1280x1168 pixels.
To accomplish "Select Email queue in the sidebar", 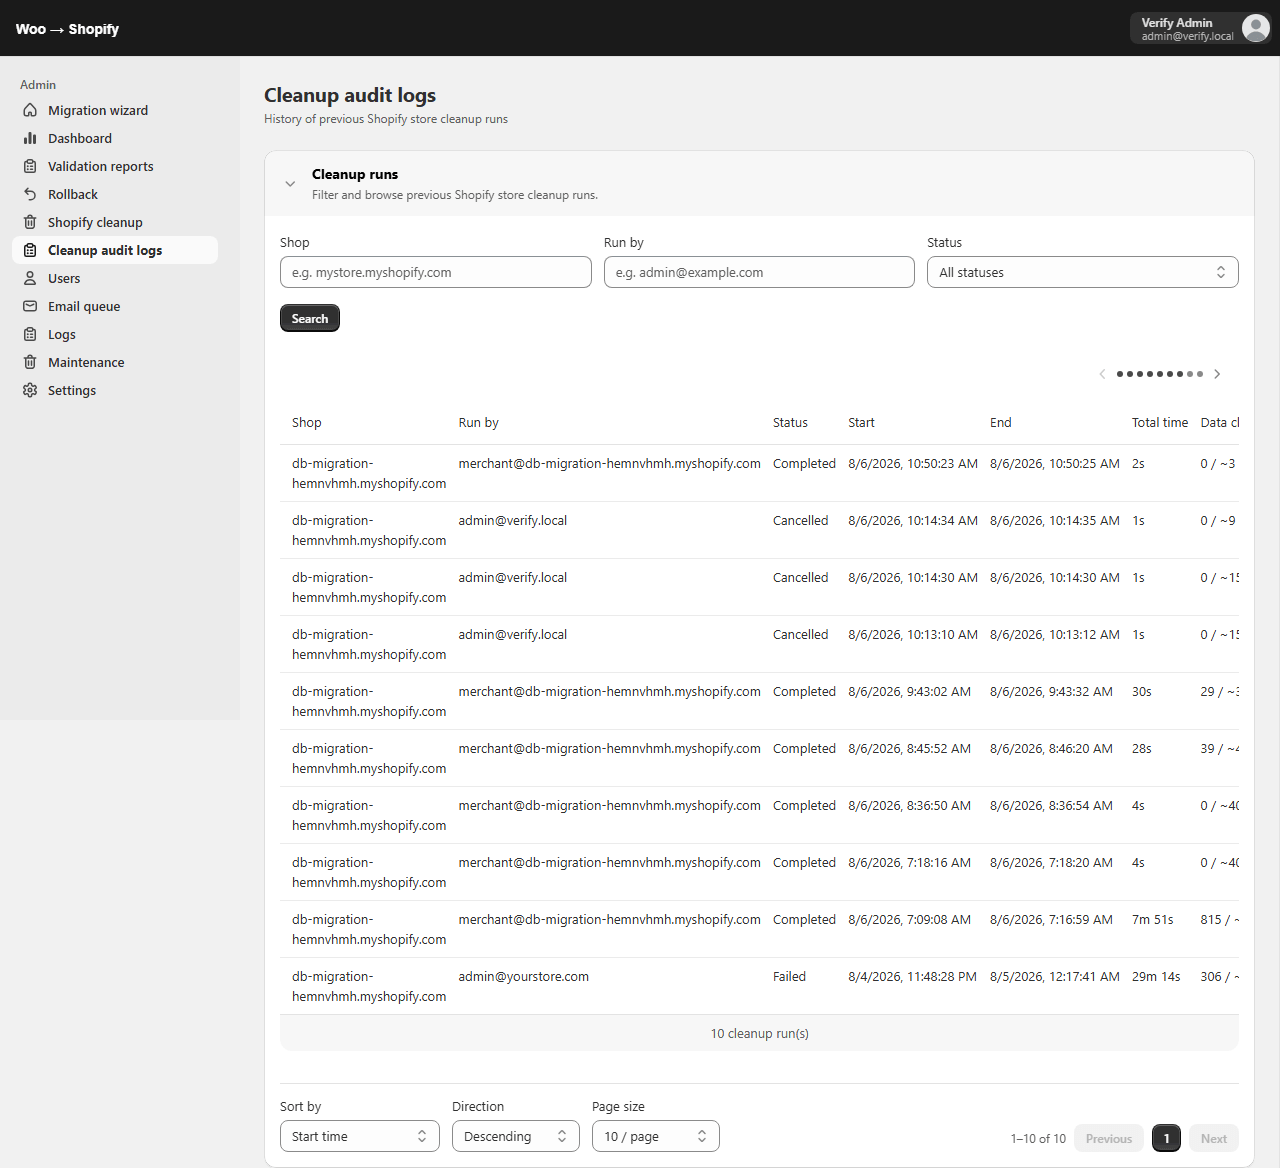I will point(115,306).
